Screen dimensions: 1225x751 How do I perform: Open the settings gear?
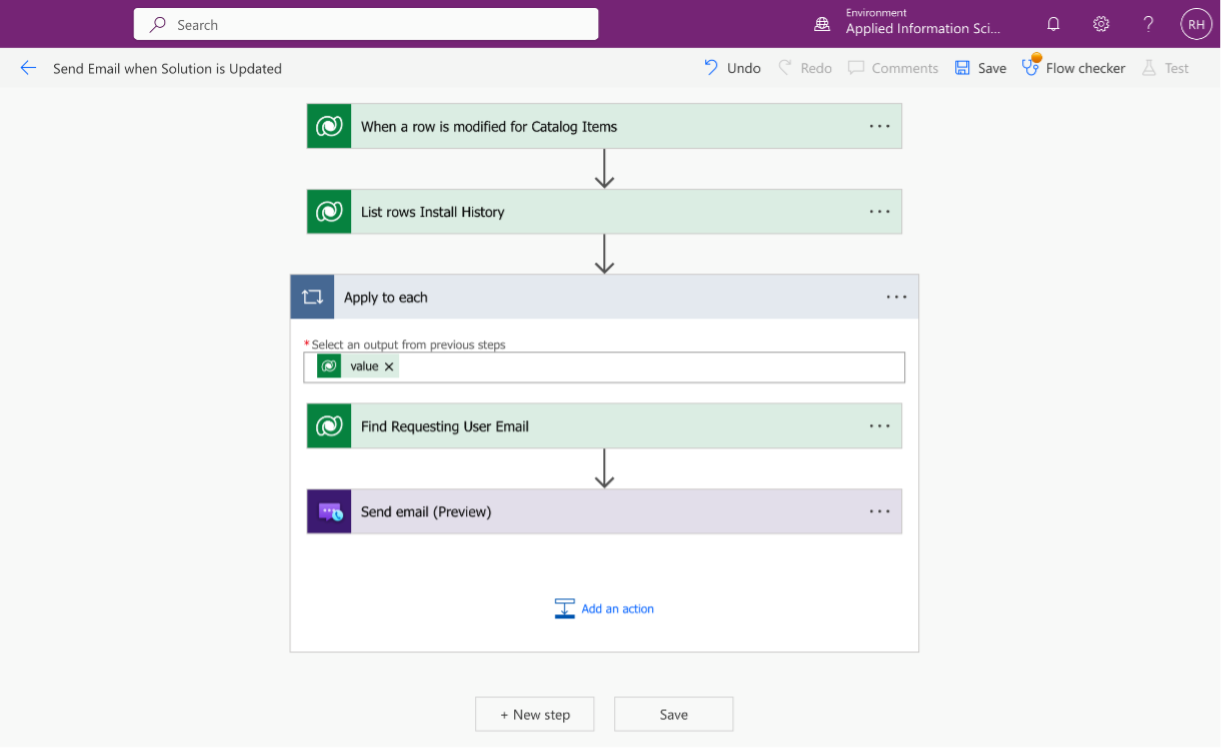[1101, 23]
